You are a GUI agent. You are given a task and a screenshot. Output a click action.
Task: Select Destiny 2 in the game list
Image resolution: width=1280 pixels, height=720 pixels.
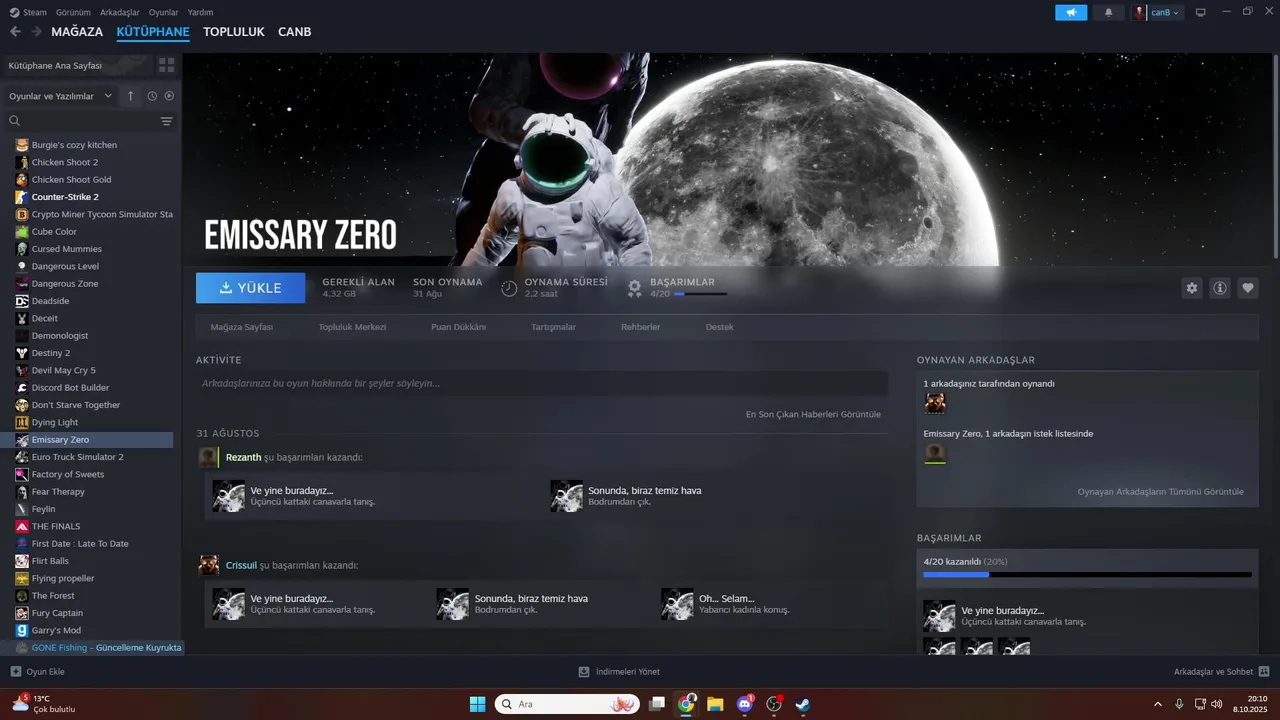click(50, 353)
